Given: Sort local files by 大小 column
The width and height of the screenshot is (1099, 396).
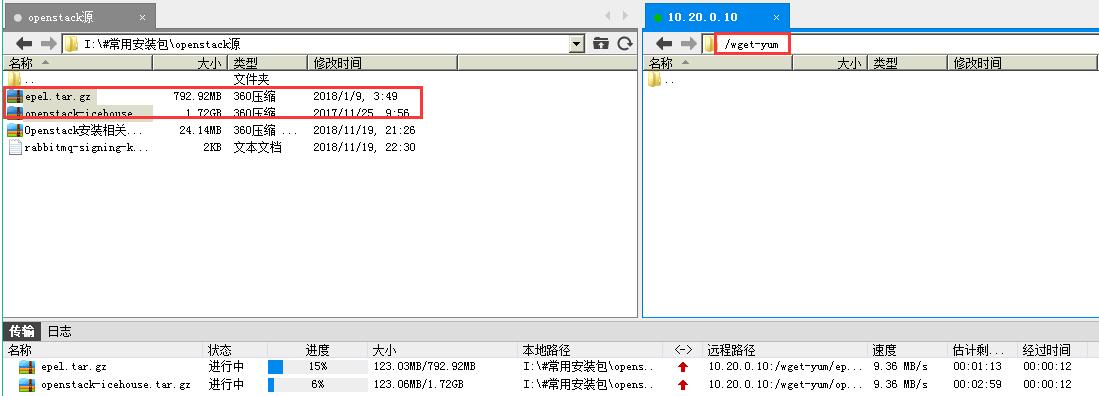Looking at the screenshot, I should (191, 63).
